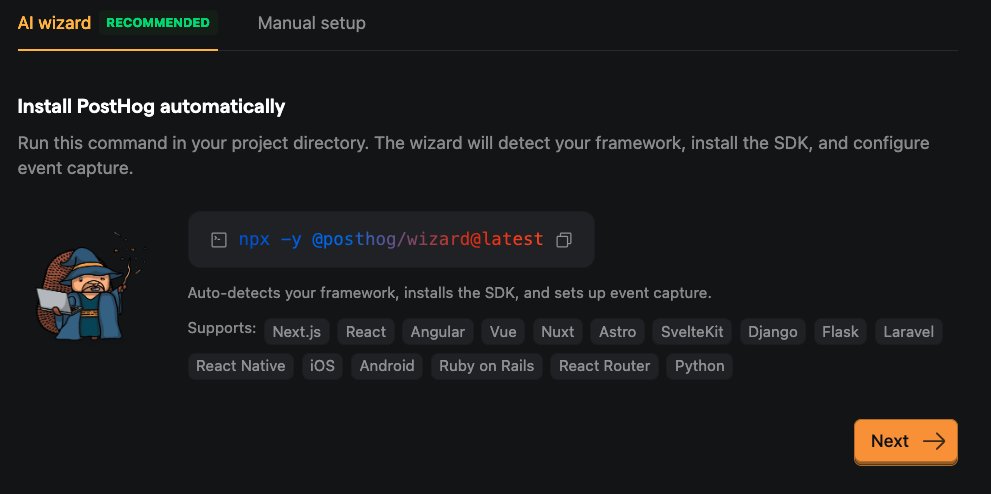This screenshot has width=991, height=494.
Task: Switch to the Manual setup tab
Action: pos(312,23)
